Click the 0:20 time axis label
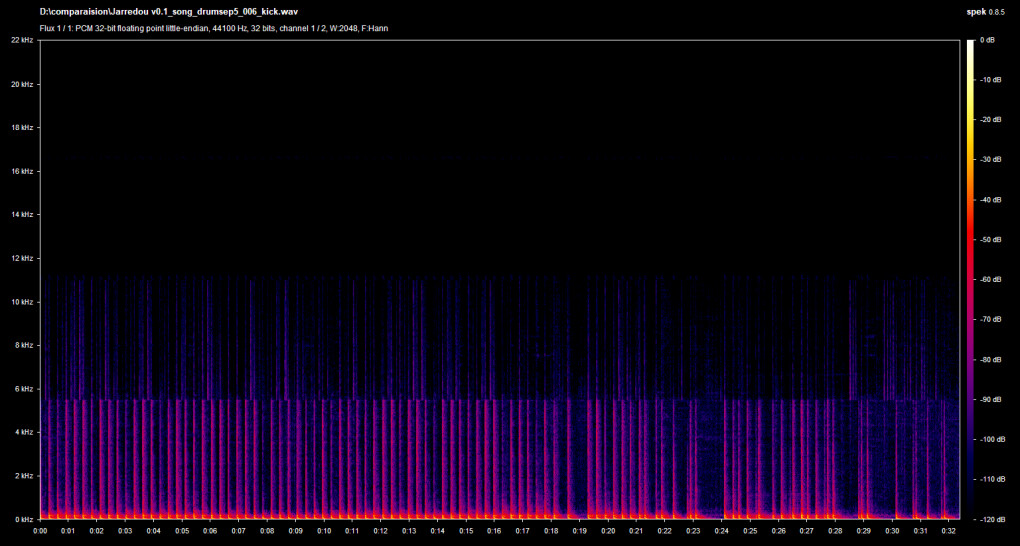The image size is (1020, 546). [608, 531]
